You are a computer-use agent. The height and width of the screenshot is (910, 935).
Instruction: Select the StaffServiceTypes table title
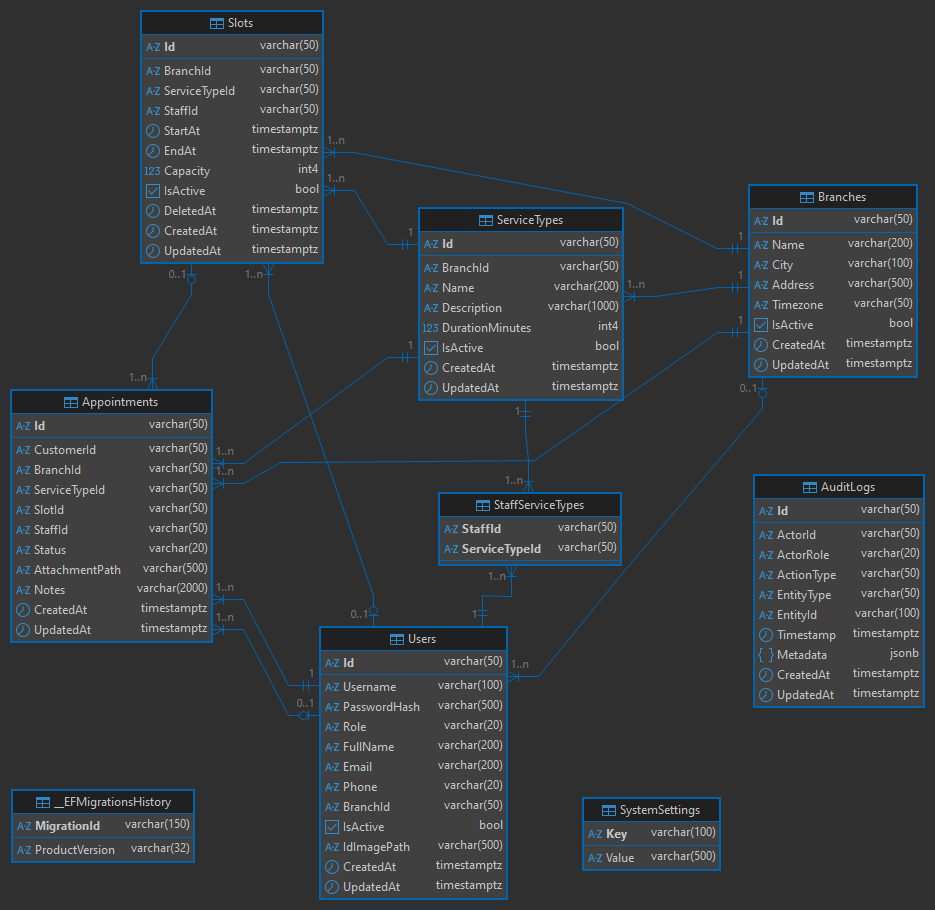click(539, 505)
